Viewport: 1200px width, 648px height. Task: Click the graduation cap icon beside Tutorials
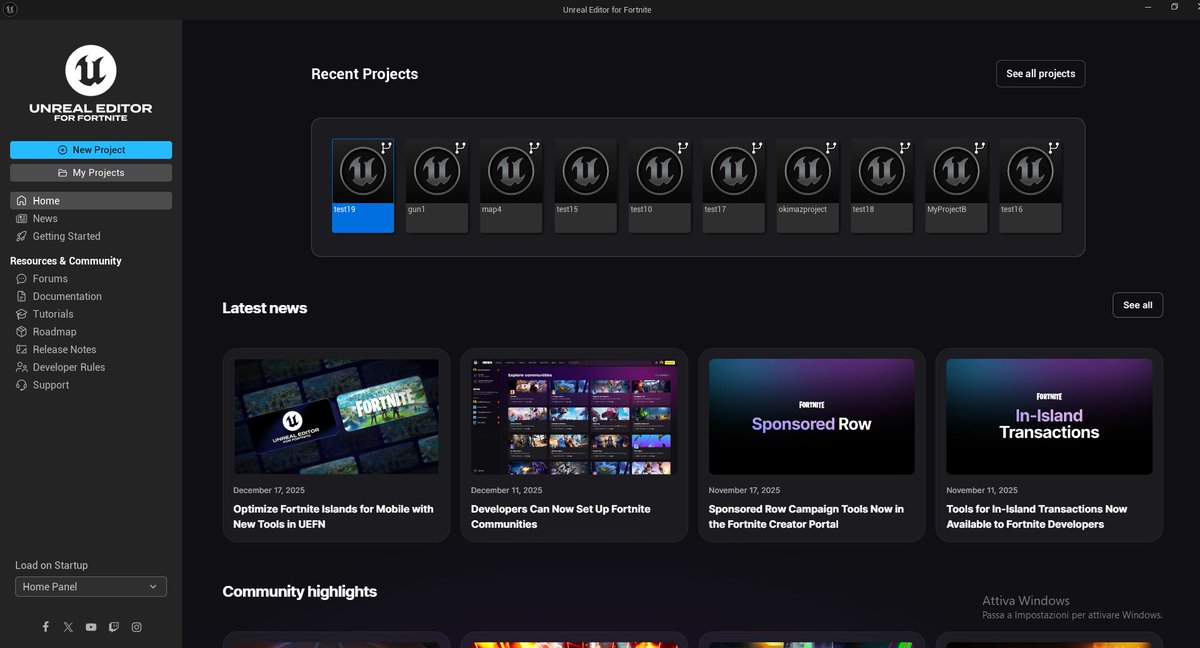tap(22, 314)
